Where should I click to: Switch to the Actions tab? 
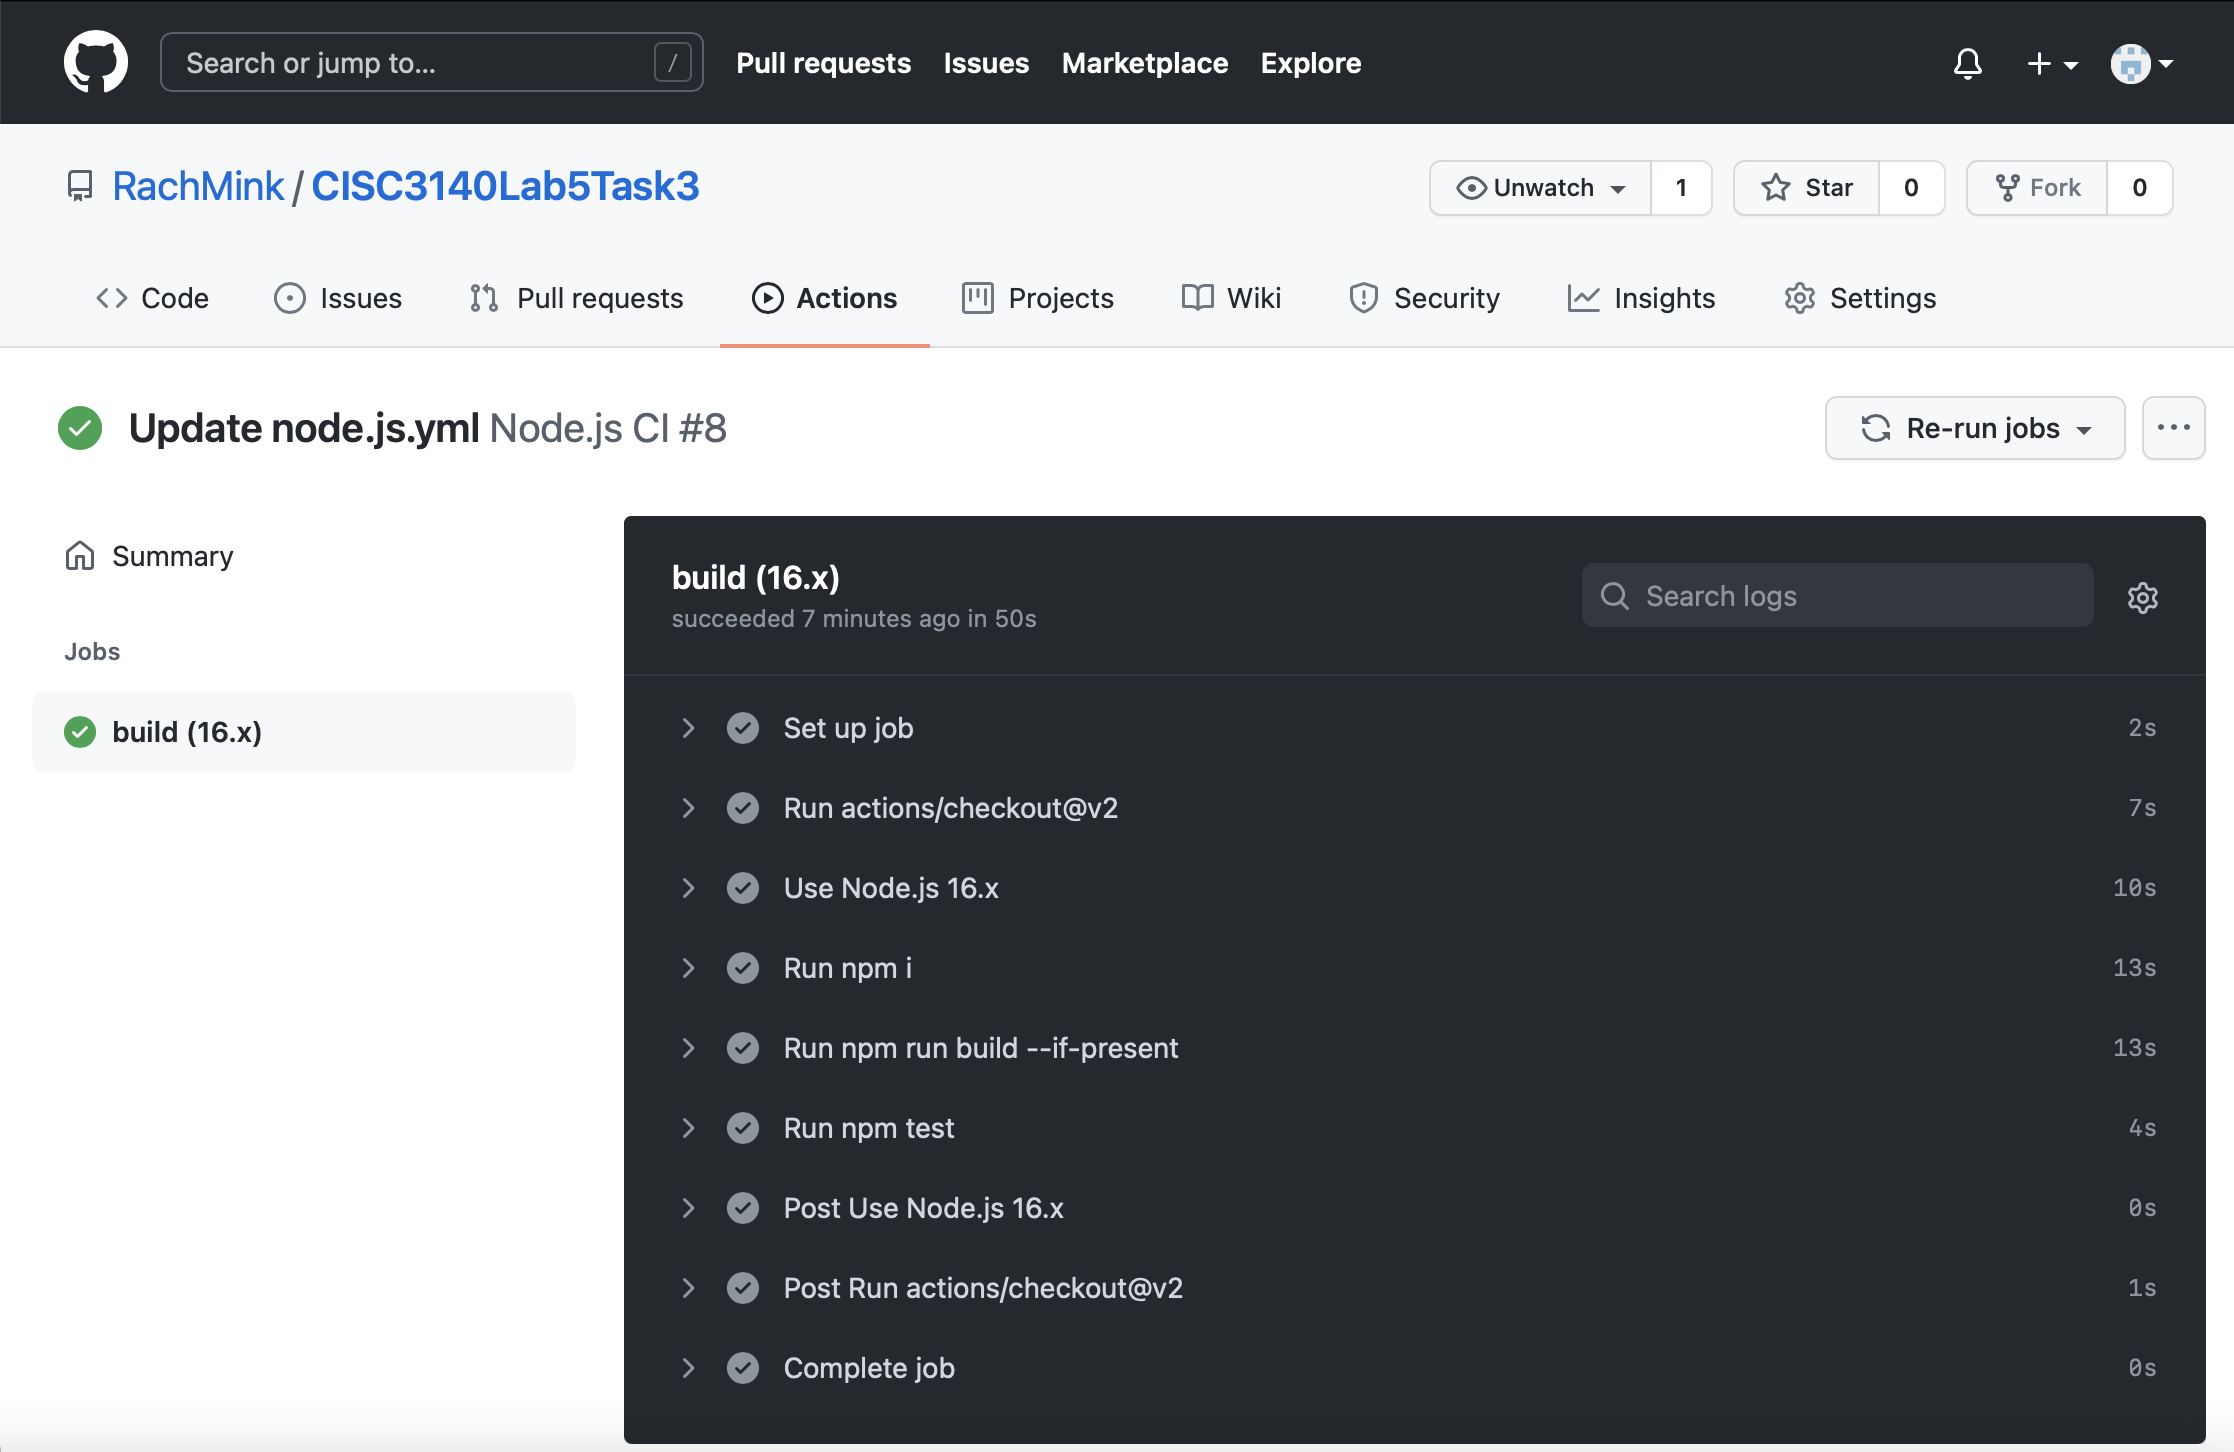pos(824,297)
